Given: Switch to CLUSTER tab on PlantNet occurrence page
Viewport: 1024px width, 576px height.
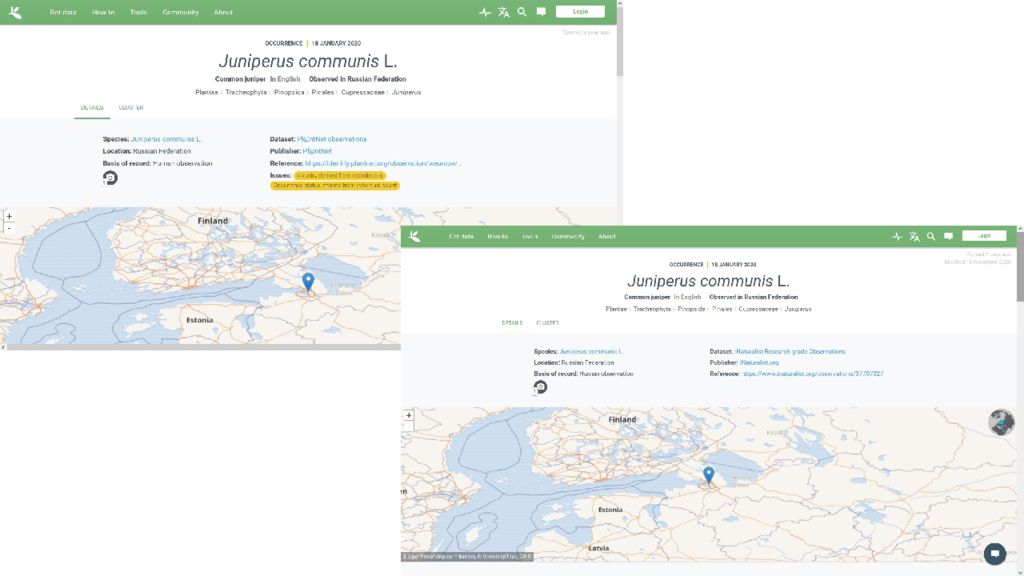Looking at the screenshot, I should [131, 108].
